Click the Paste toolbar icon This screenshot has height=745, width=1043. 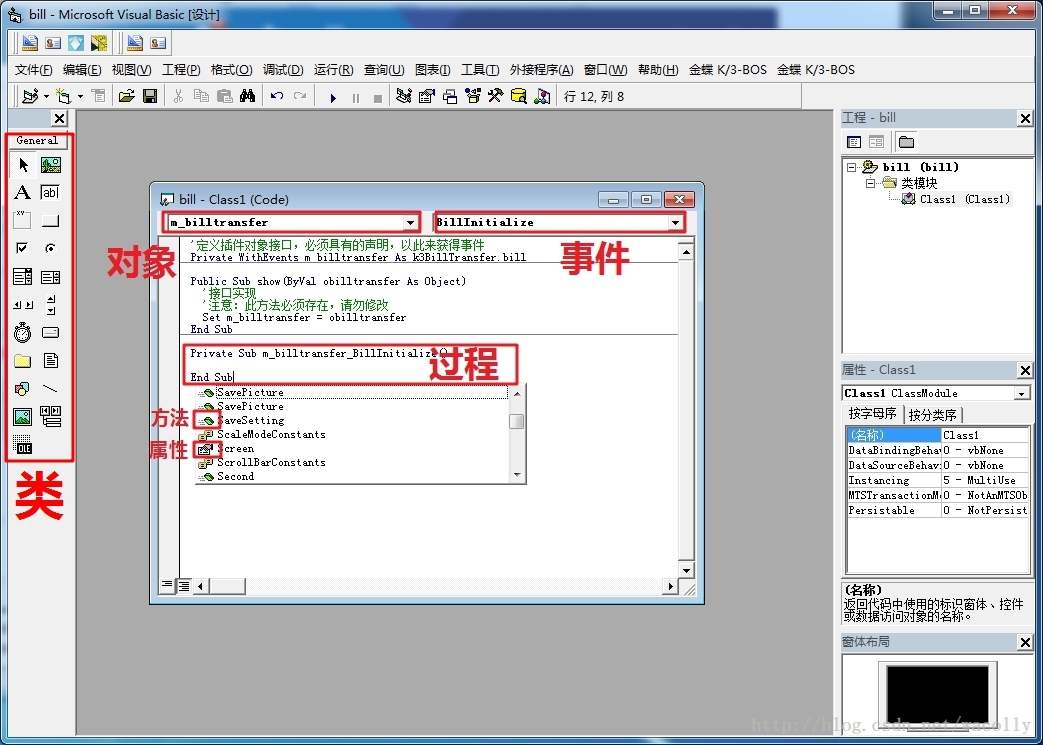pos(225,96)
